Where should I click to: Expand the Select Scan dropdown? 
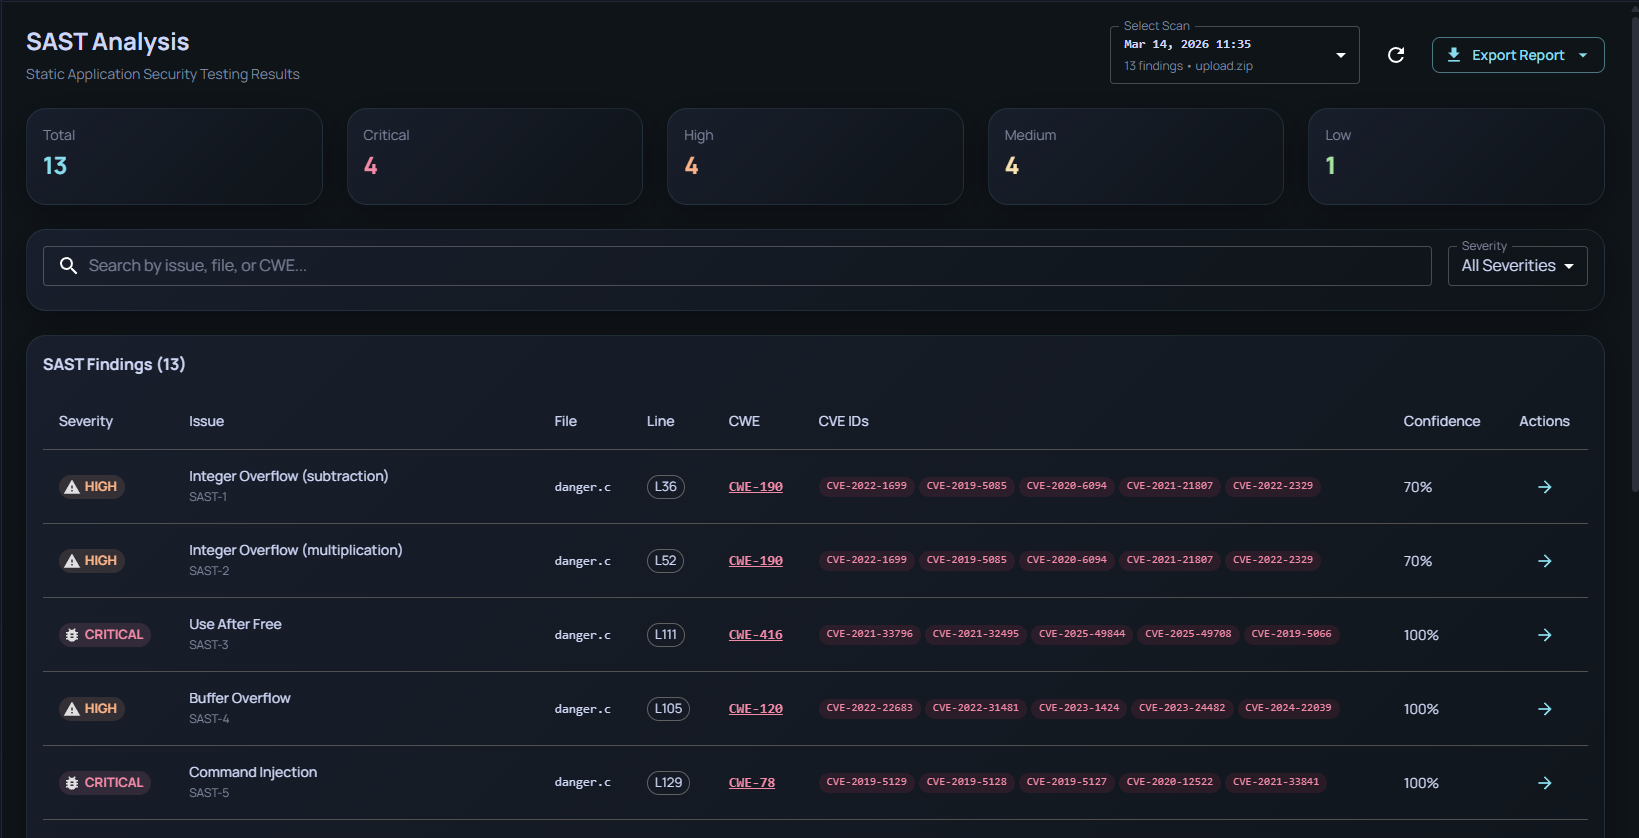1340,55
